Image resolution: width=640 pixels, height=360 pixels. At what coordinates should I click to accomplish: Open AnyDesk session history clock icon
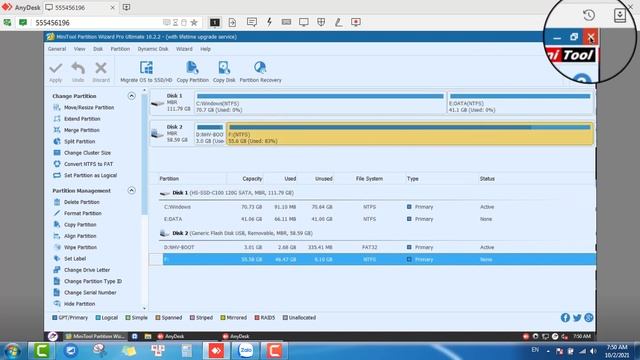[x=589, y=16]
